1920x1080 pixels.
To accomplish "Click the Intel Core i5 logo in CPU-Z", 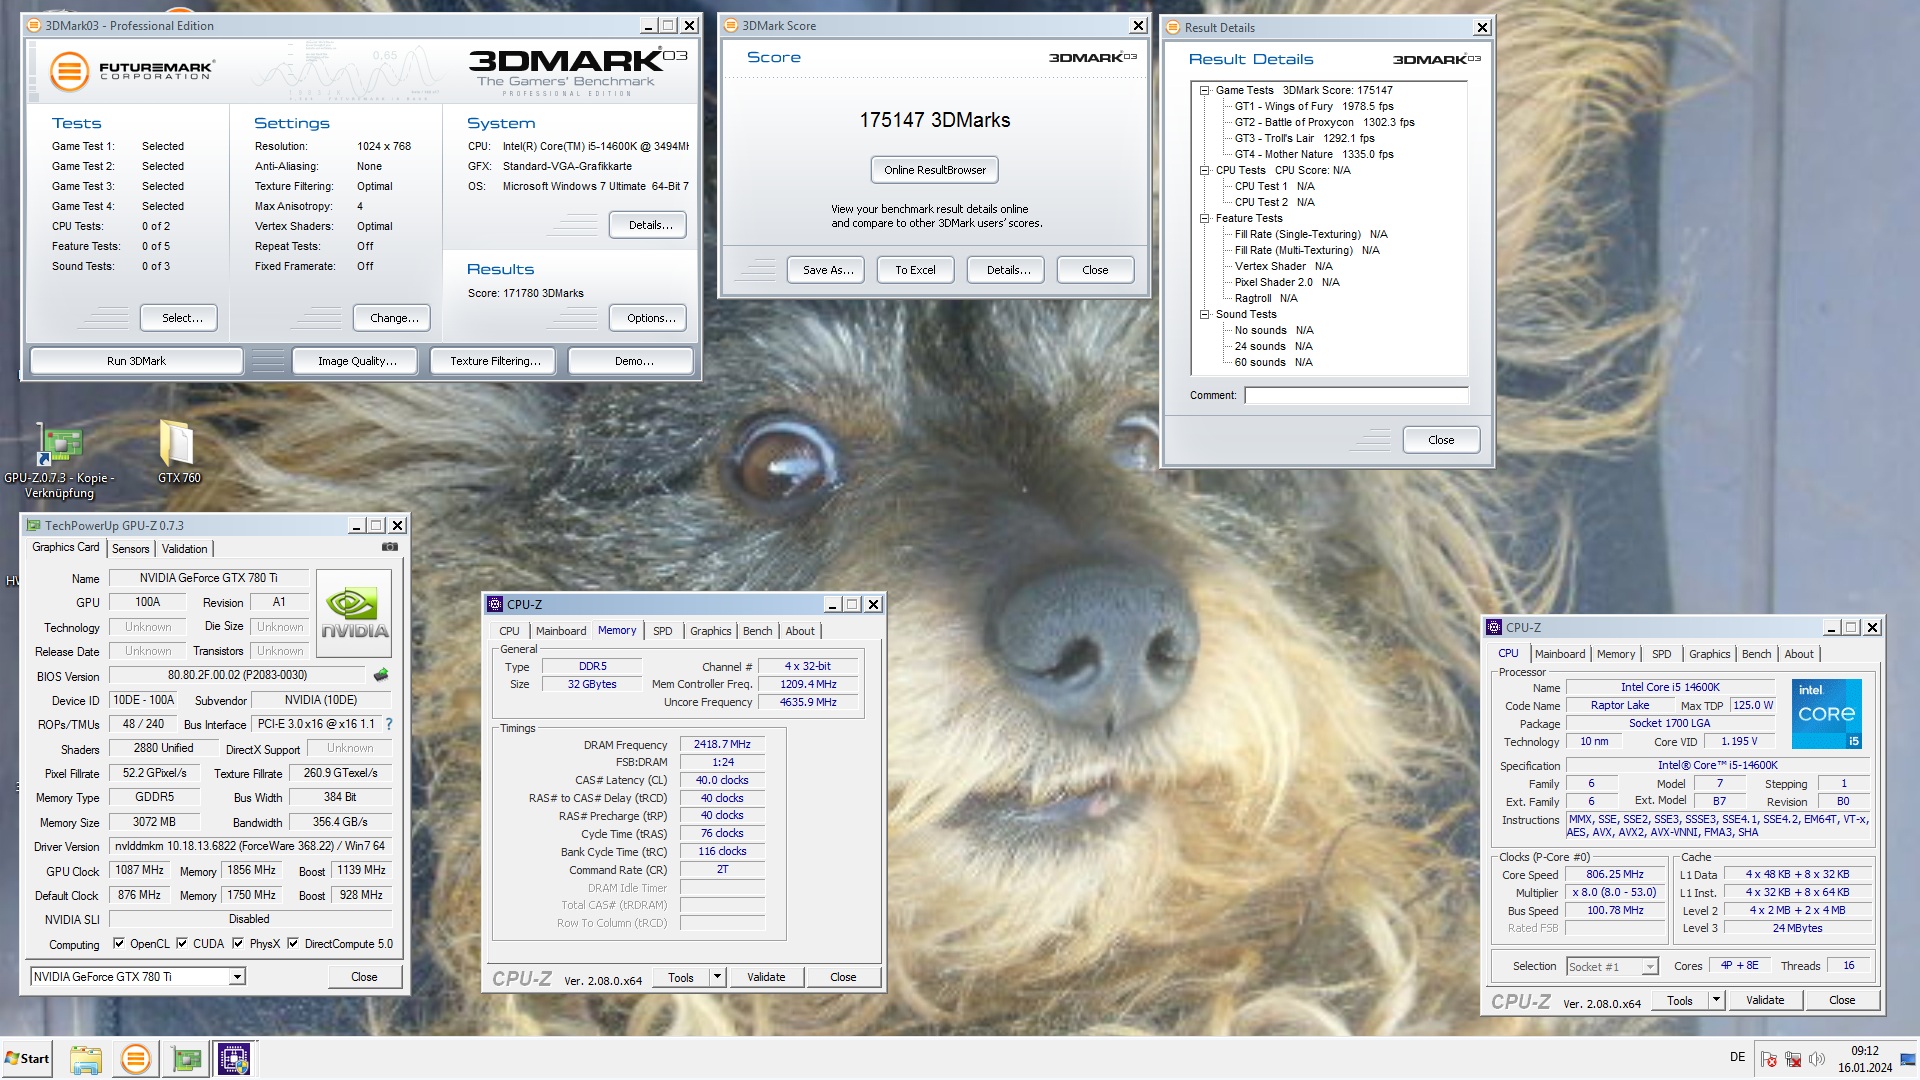I will [1826, 714].
